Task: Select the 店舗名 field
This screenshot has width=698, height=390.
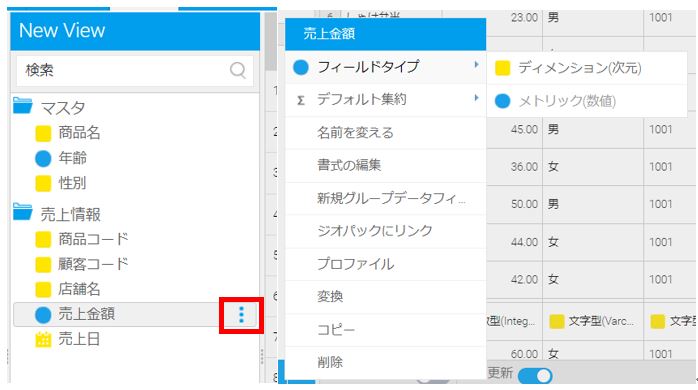Action: pyautogui.click(x=79, y=289)
